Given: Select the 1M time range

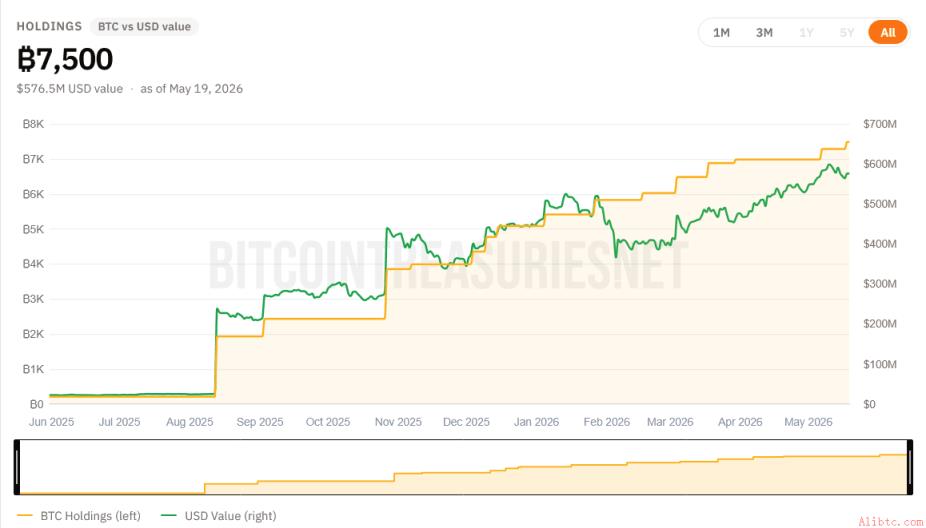Looking at the screenshot, I should tap(721, 32).
